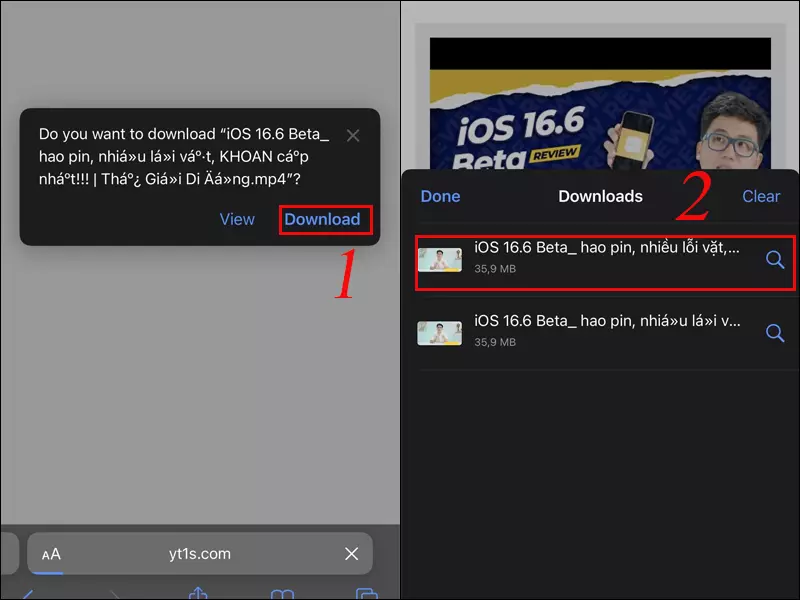This screenshot has height=600, width=800.
Task: Tap View in the download prompt
Action: point(237,219)
